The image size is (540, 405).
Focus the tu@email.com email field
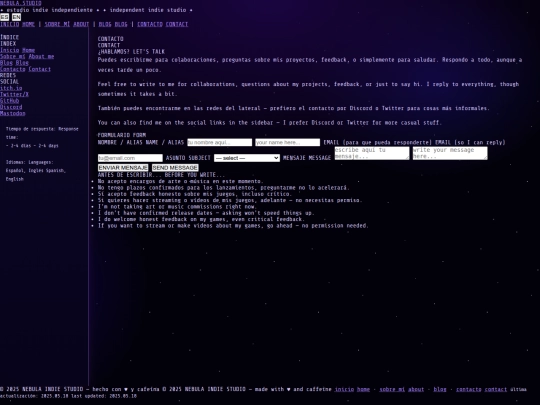click(130, 158)
